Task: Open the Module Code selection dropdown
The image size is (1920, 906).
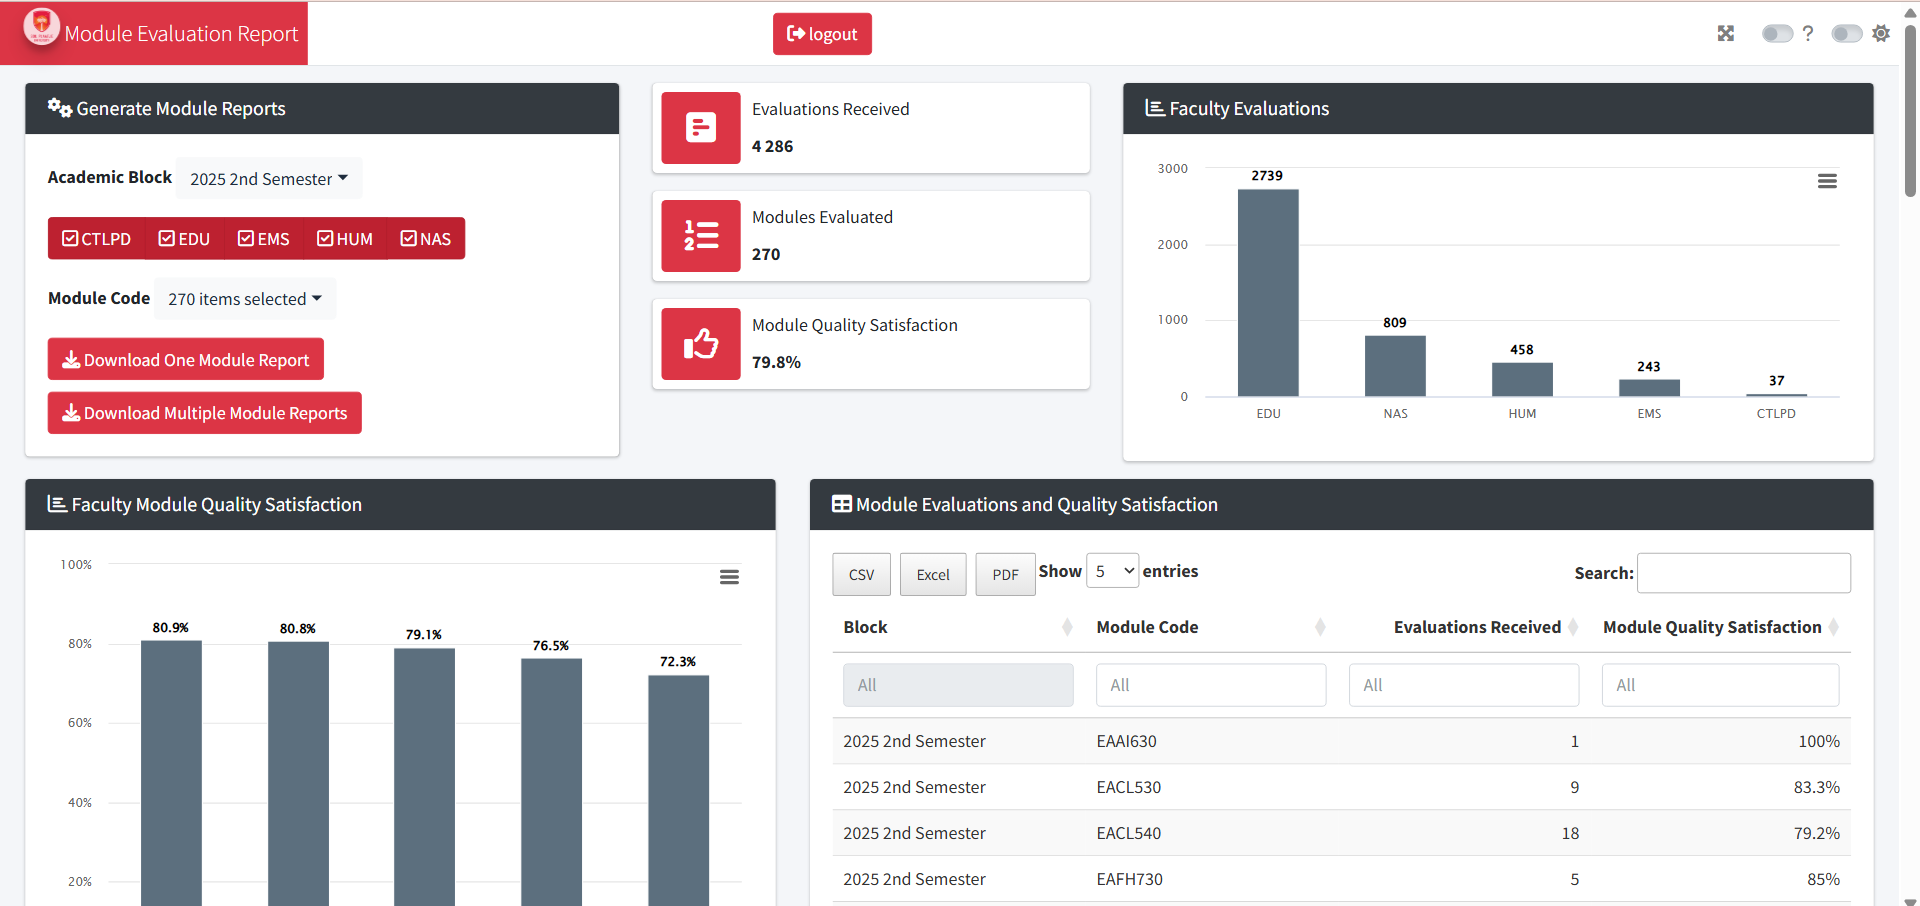Action: [x=244, y=298]
